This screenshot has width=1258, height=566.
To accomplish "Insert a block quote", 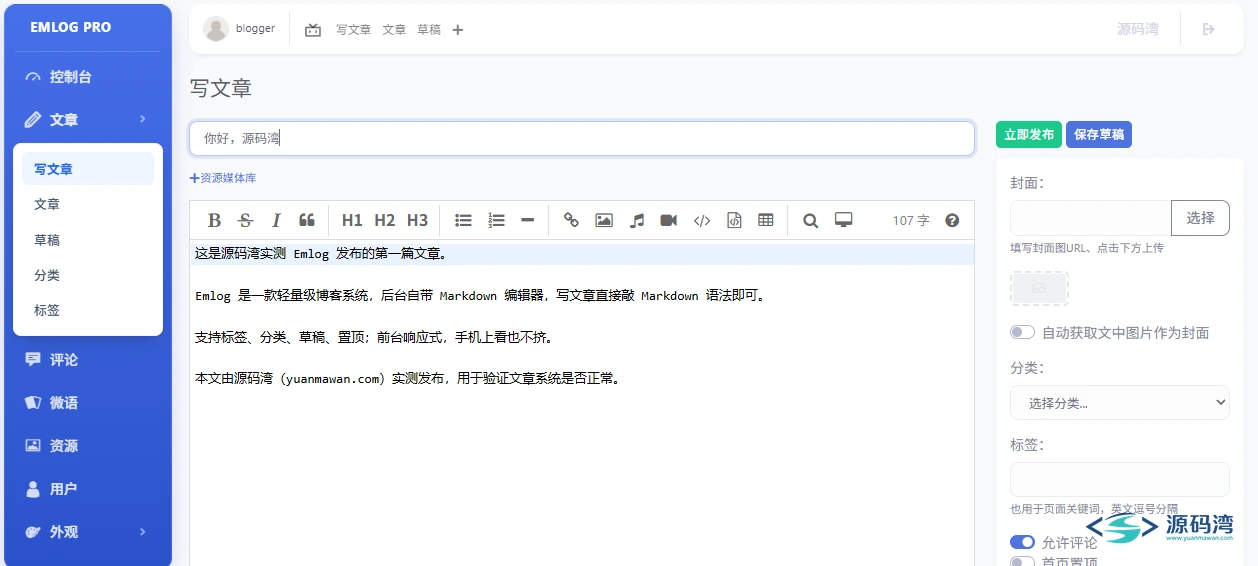I will (307, 220).
